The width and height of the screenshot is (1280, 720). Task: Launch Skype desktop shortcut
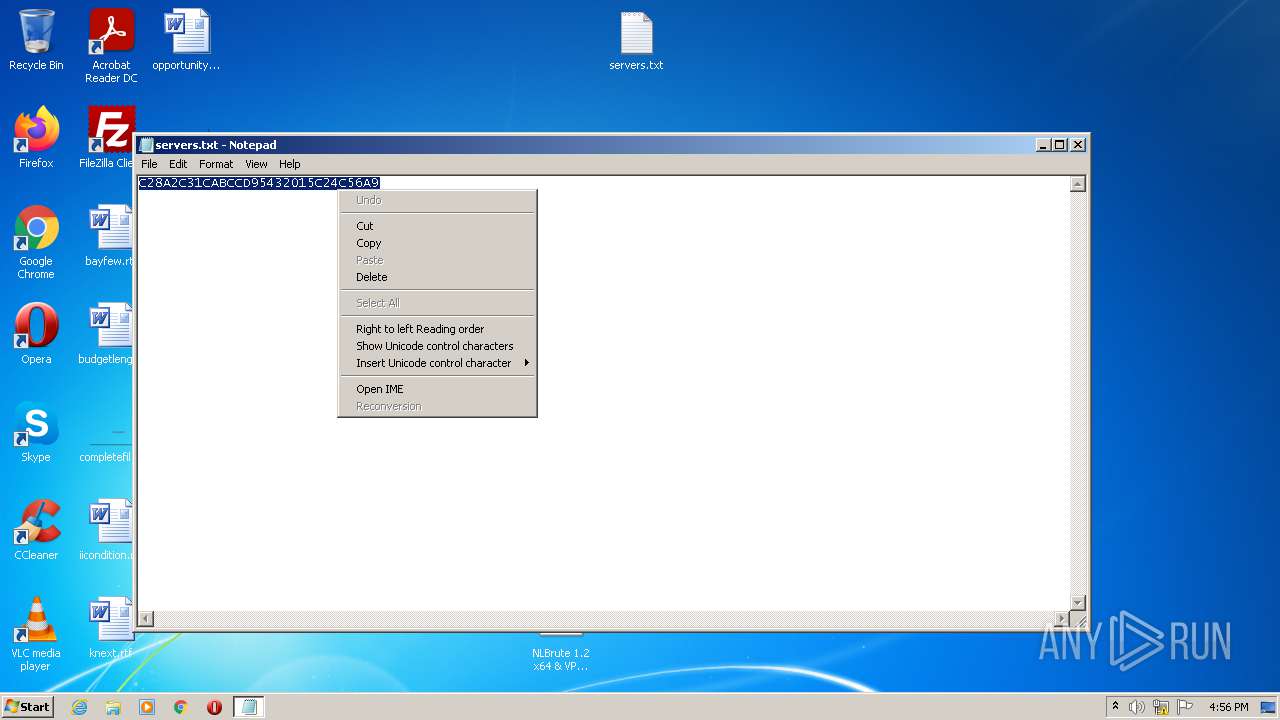tap(36, 432)
